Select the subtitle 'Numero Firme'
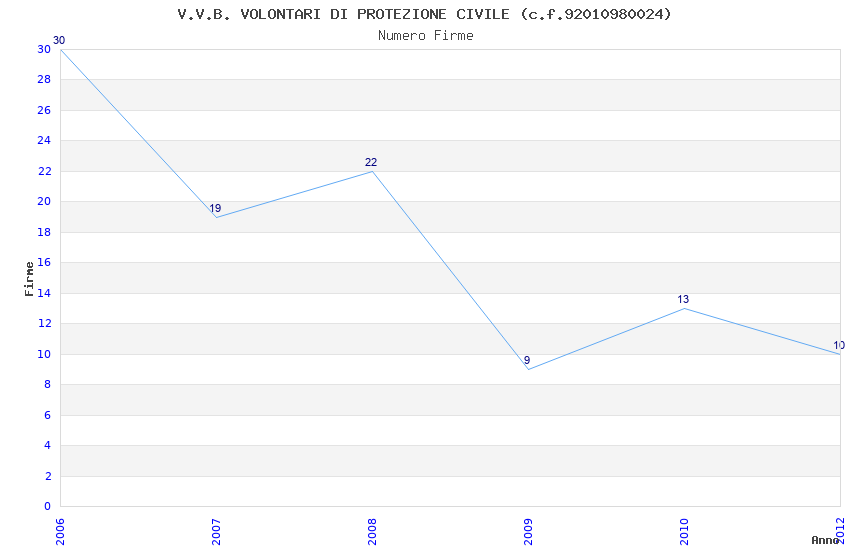Image resolution: width=850 pixels, height=550 pixels. 426,36
